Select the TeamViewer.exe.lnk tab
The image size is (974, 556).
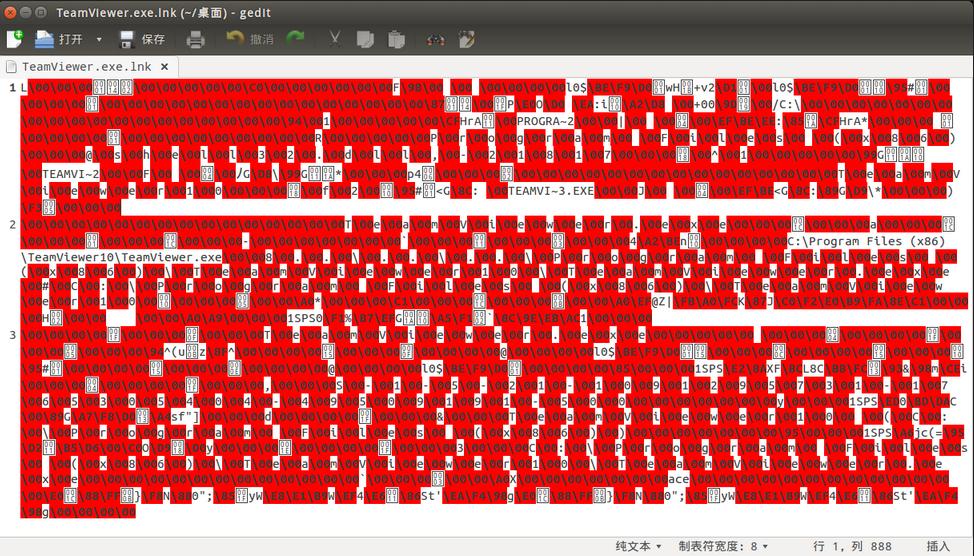click(86, 66)
